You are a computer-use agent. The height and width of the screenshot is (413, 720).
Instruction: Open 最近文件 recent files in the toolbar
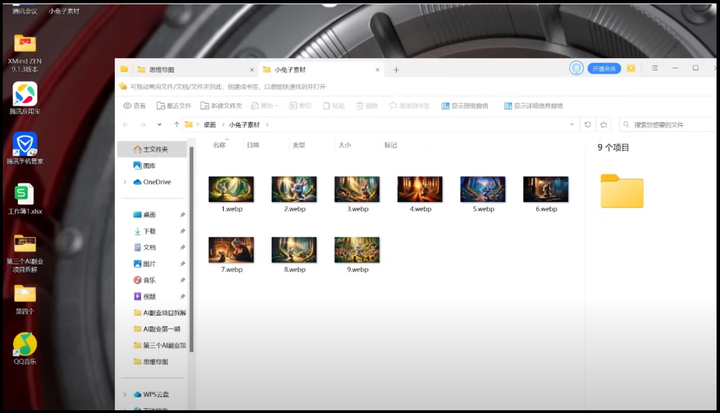pos(174,106)
